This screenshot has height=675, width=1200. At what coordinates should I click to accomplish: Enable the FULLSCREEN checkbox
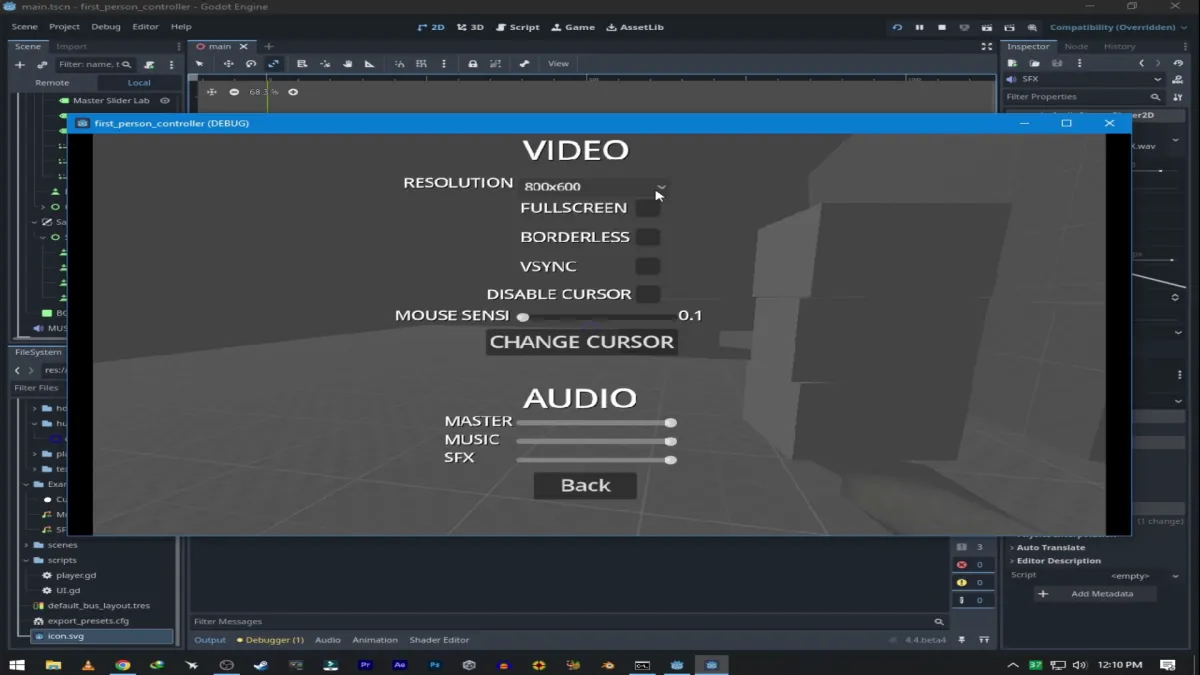pos(648,208)
